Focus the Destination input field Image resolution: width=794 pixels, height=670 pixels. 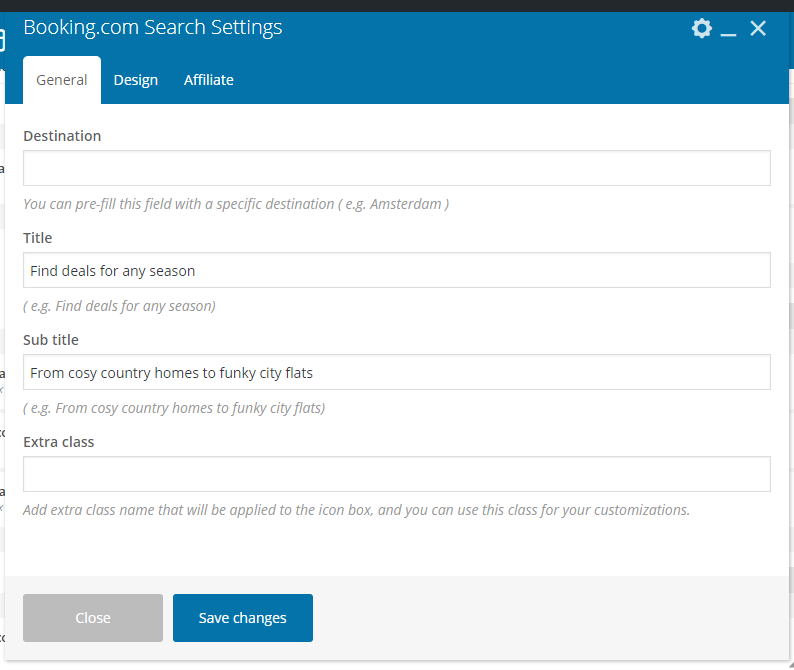396,168
